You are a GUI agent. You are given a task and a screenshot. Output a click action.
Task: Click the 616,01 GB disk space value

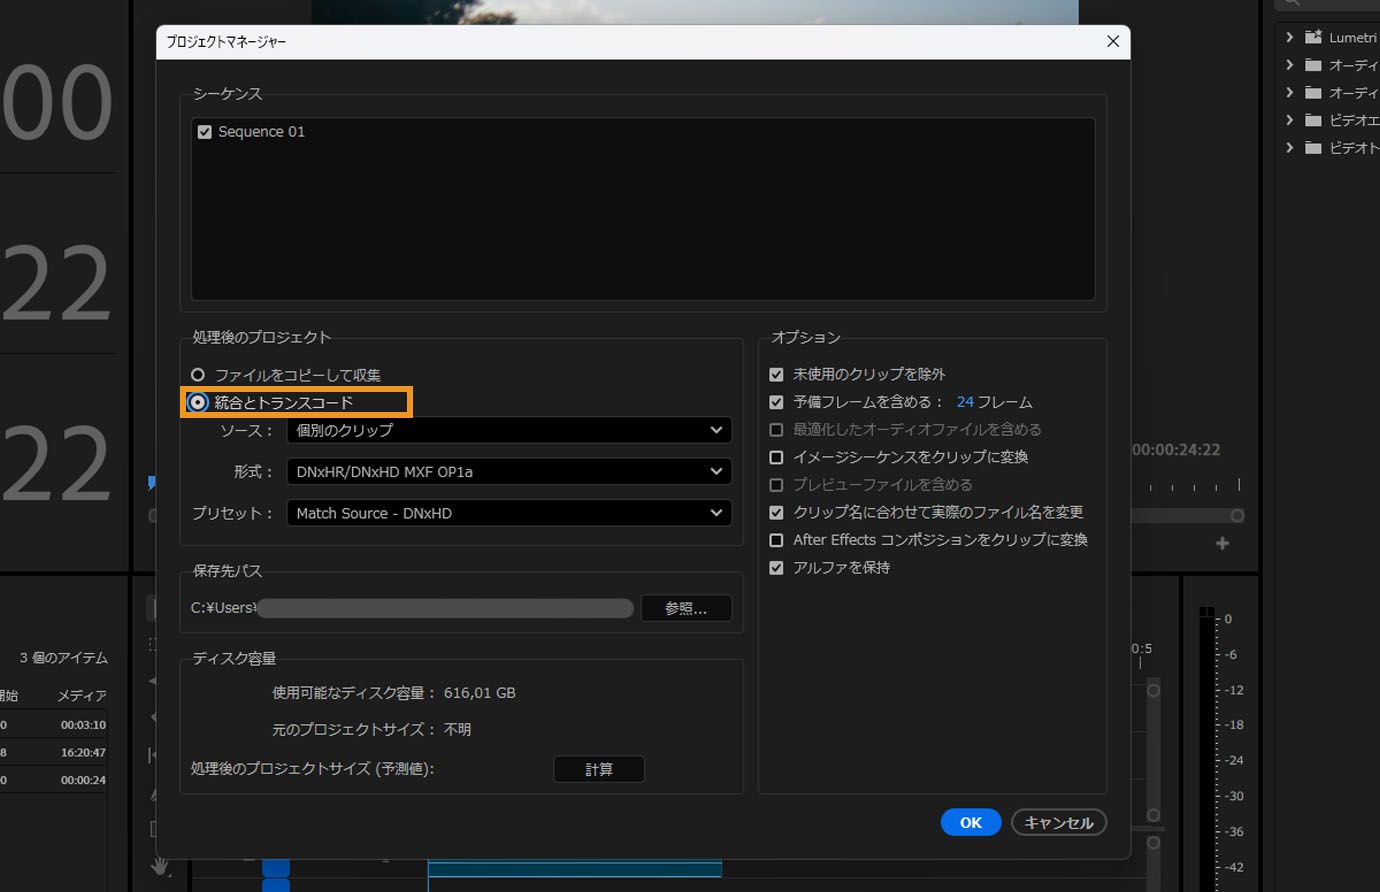(480, 693)
